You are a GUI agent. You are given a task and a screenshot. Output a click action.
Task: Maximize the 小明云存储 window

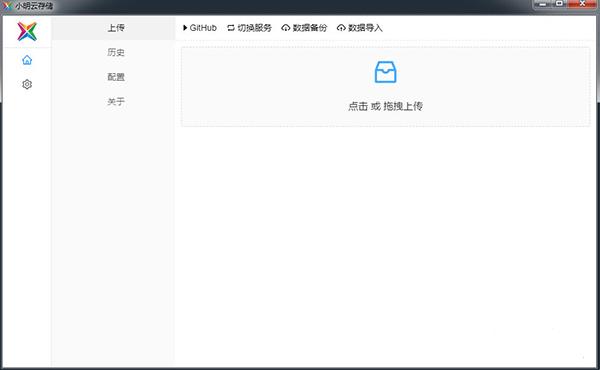point(559,4)
